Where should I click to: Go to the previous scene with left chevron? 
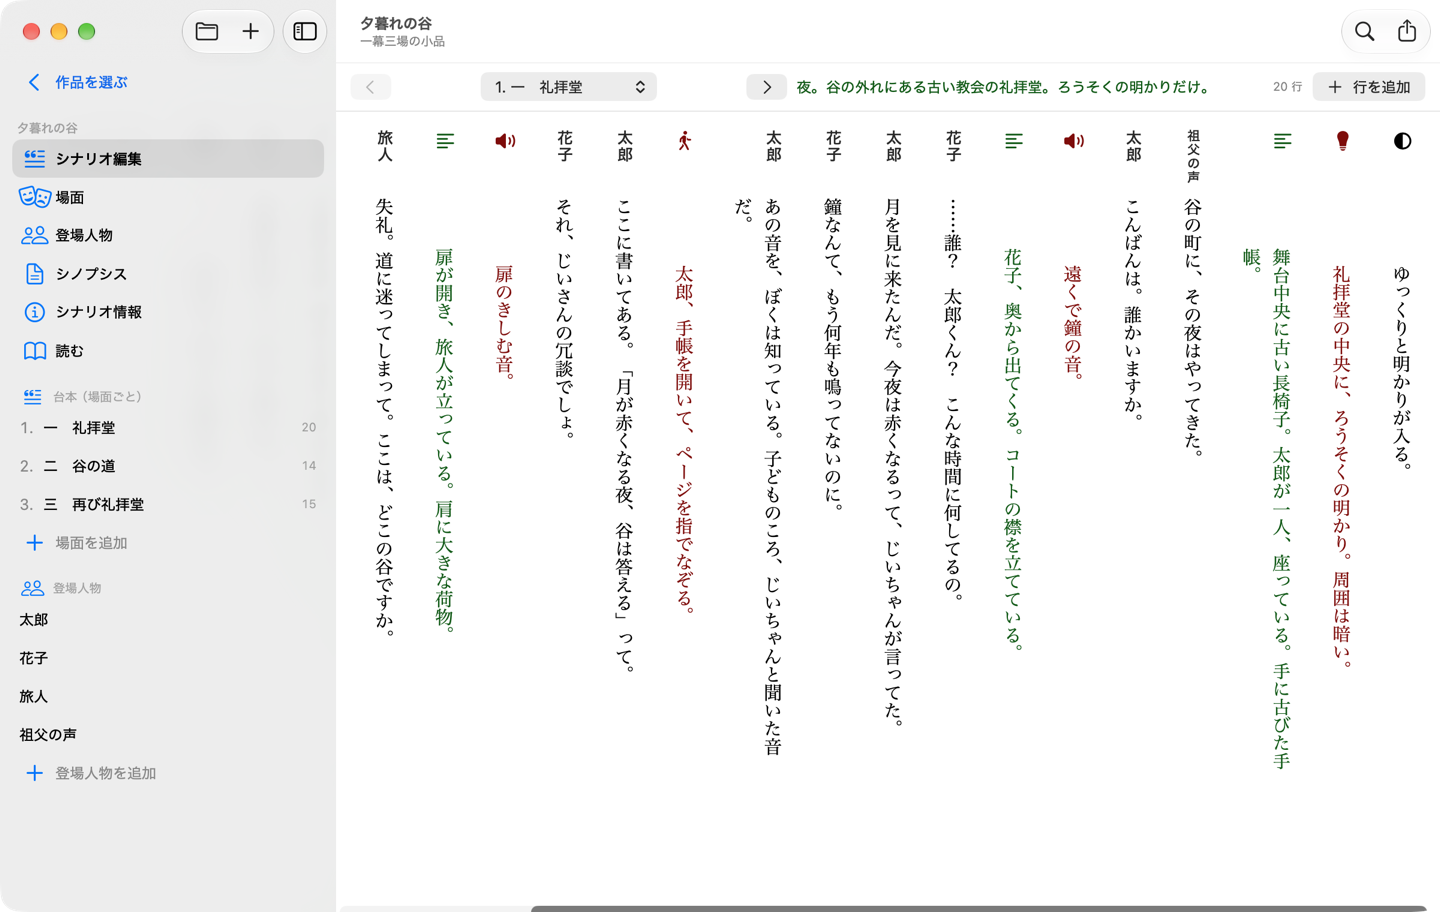pyautogui.click(x=370, y=87)
